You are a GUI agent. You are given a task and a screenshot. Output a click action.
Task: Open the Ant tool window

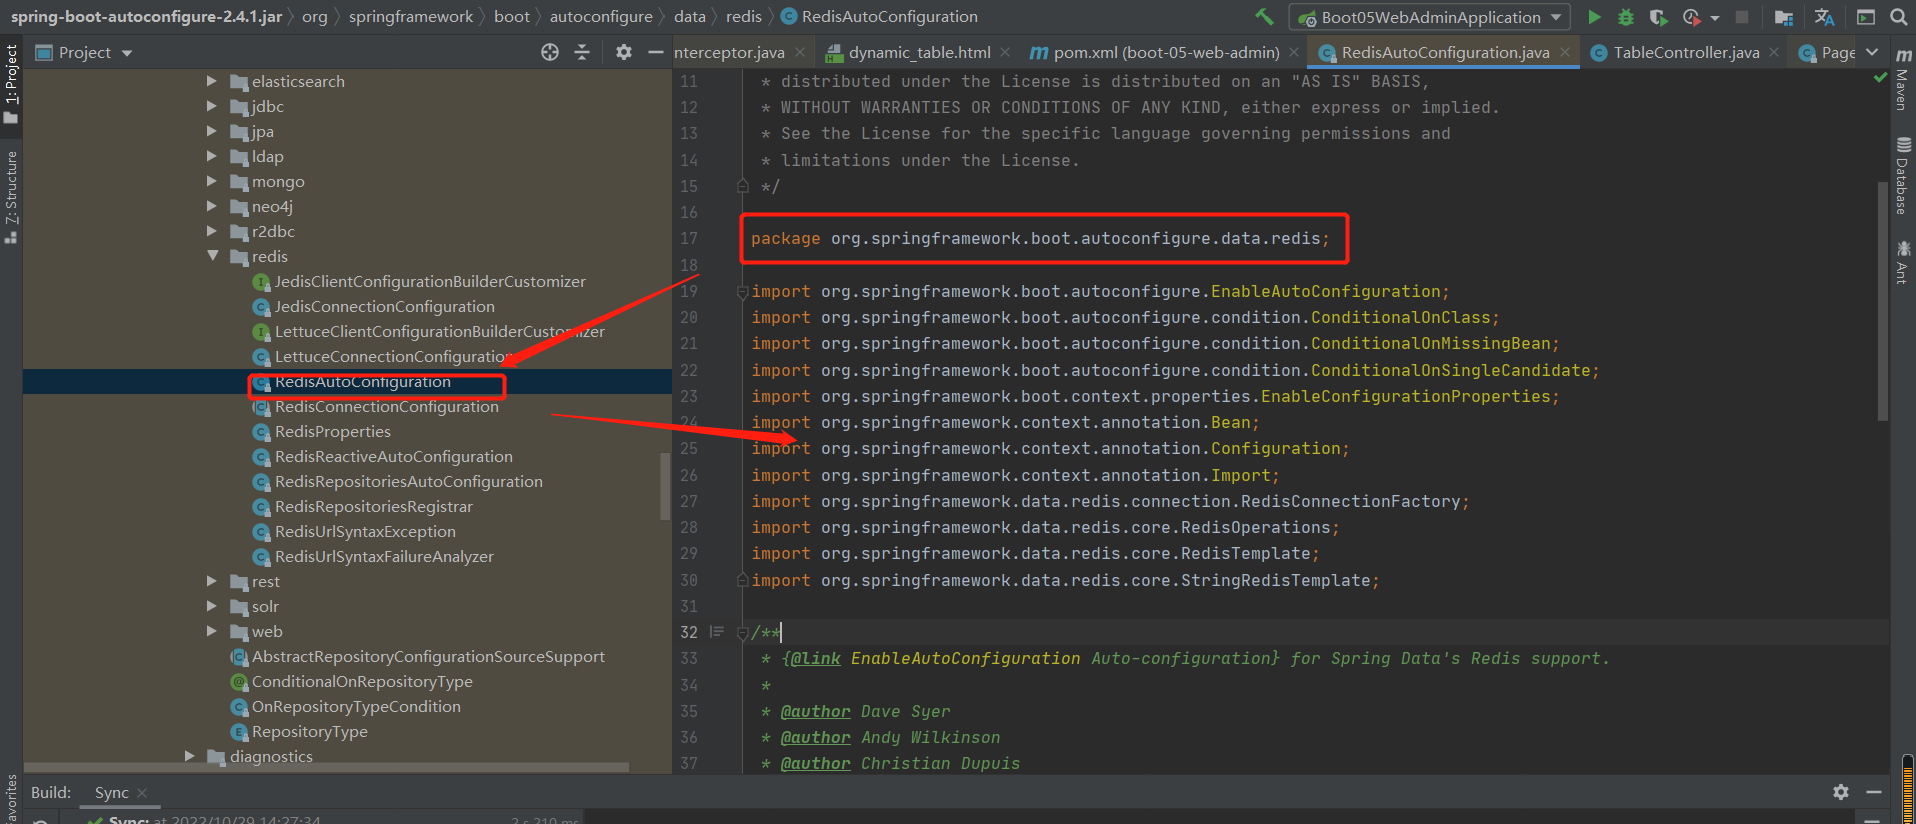[1902, 262]
